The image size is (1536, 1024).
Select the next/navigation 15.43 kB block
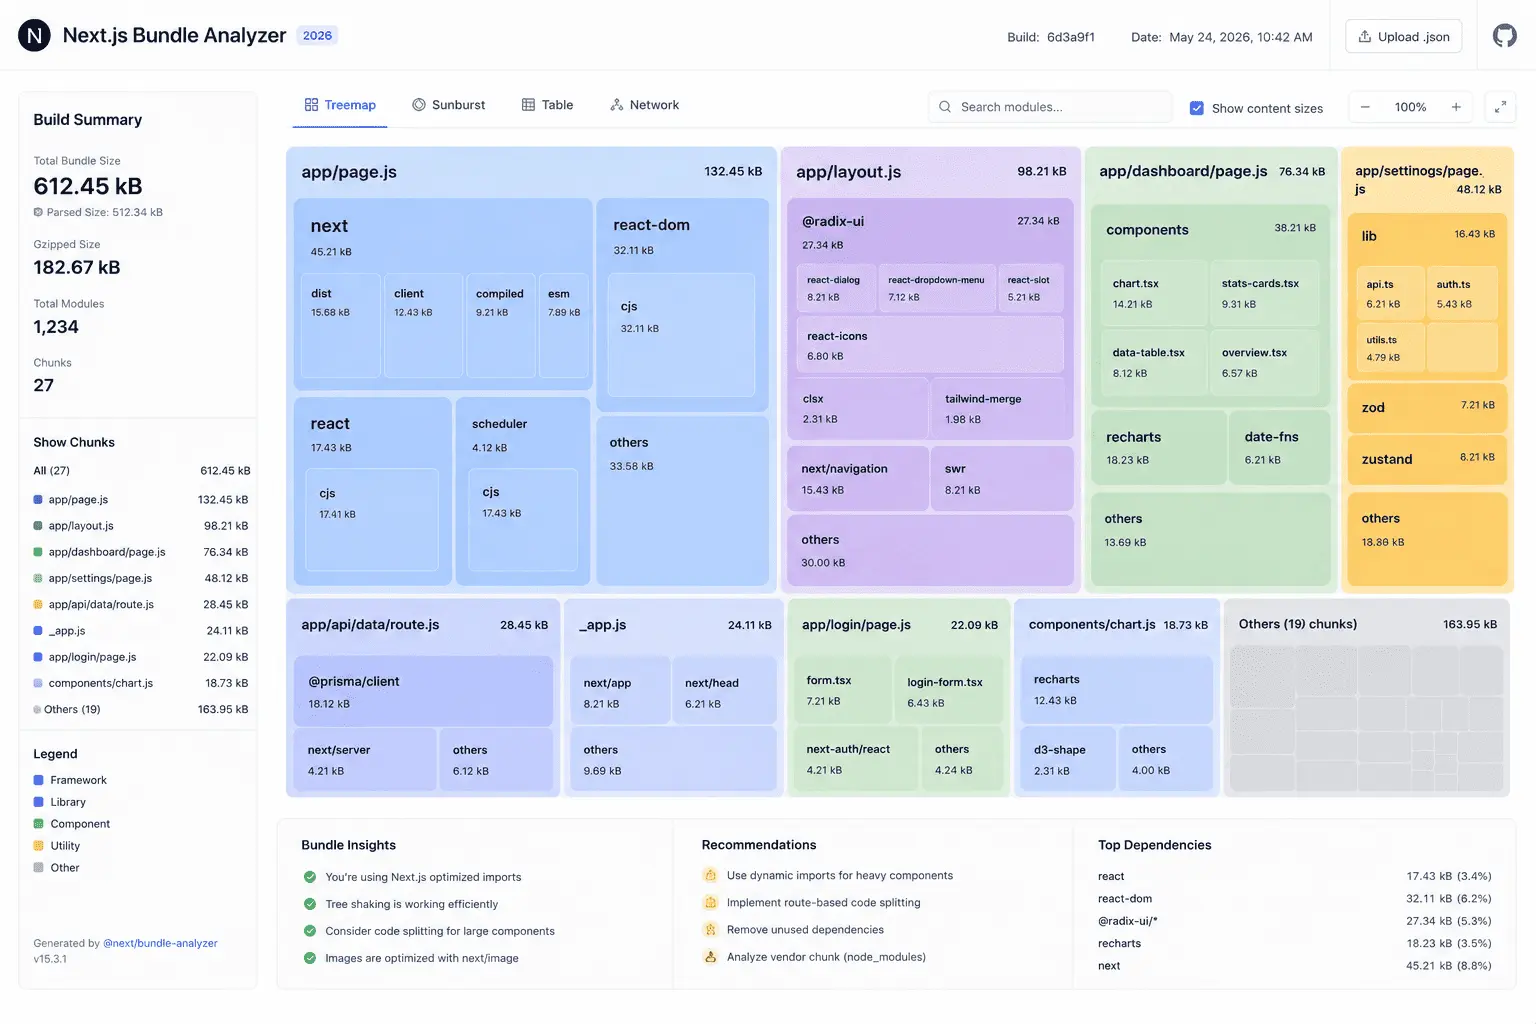click(x=857, y=479)
